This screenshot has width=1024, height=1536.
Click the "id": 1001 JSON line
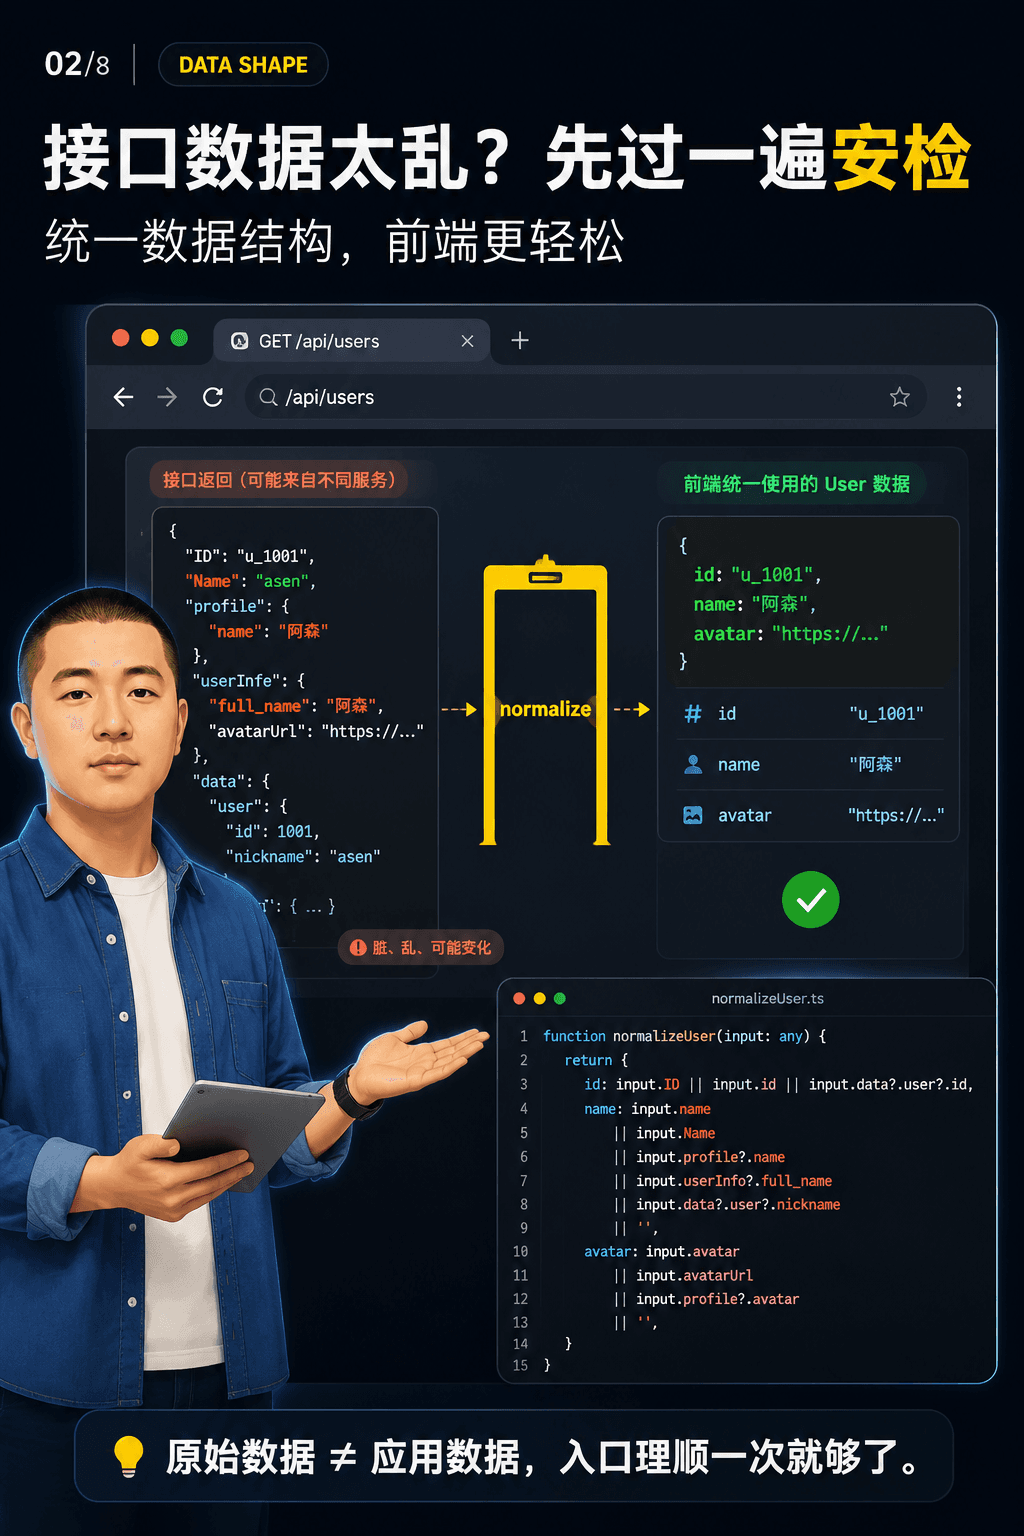pos(272,831)
